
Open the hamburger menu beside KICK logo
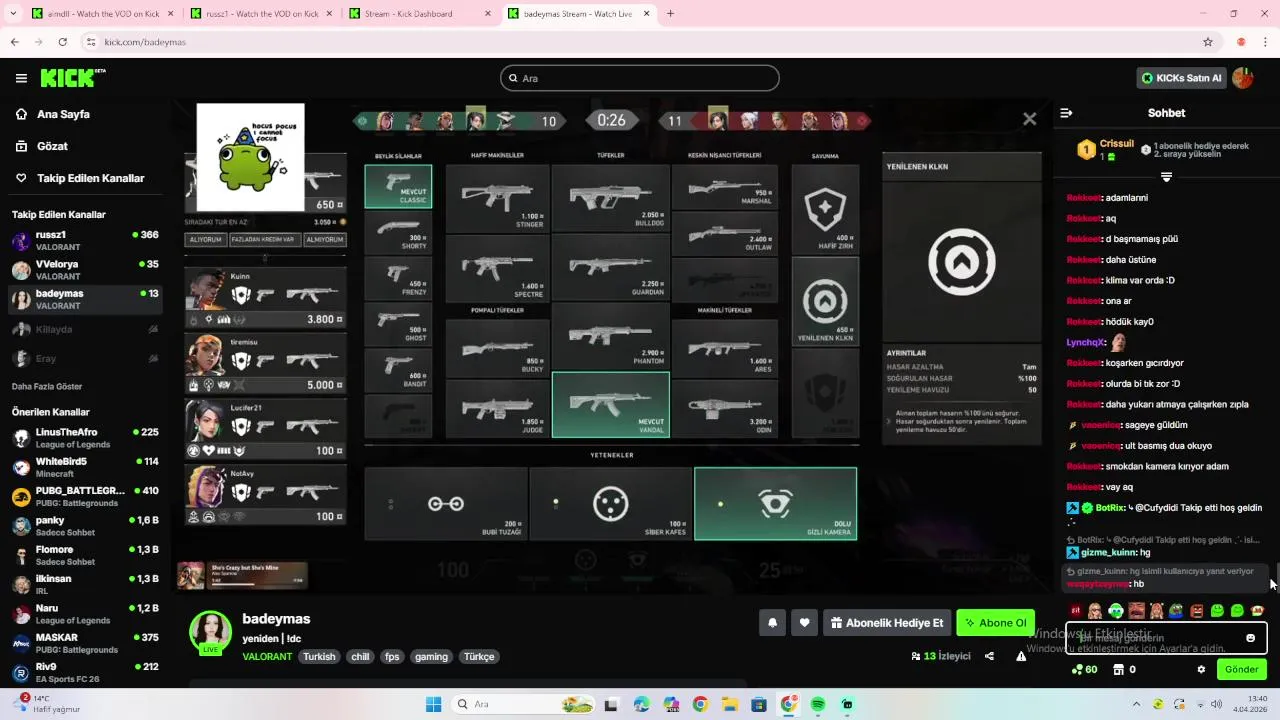(21, 78)
